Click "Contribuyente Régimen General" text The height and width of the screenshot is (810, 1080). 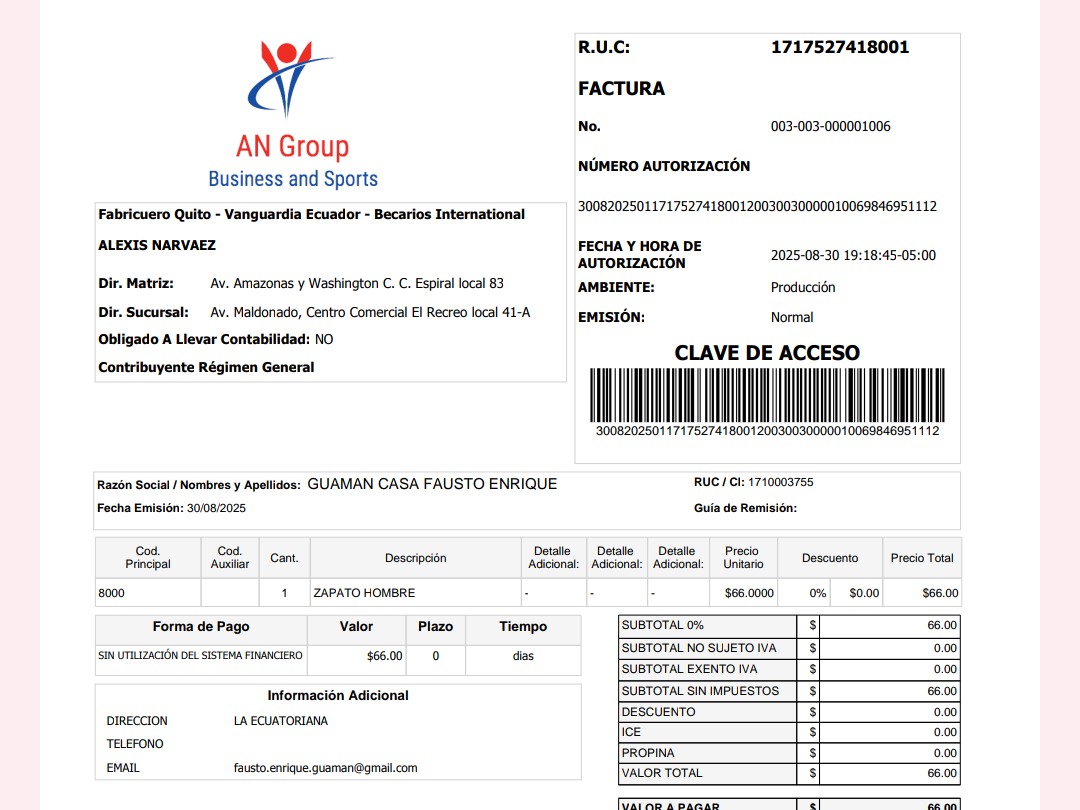[206, 367]
